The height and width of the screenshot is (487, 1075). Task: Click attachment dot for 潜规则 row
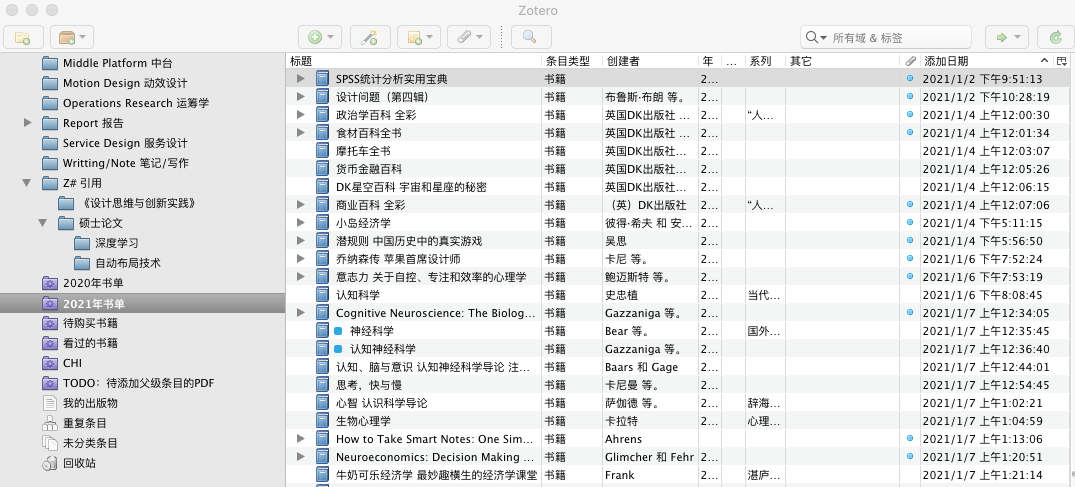pos(910,241)
